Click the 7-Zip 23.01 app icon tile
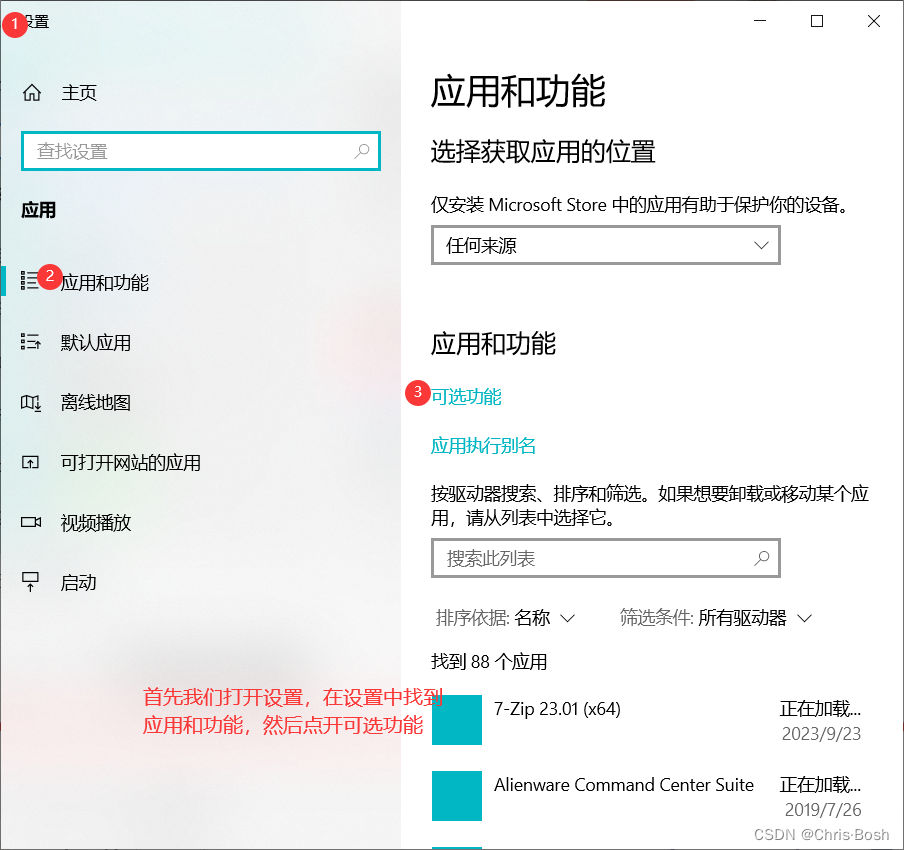This screenshot has height=850, width=904. pyautogui.click(x=457, y=720)
